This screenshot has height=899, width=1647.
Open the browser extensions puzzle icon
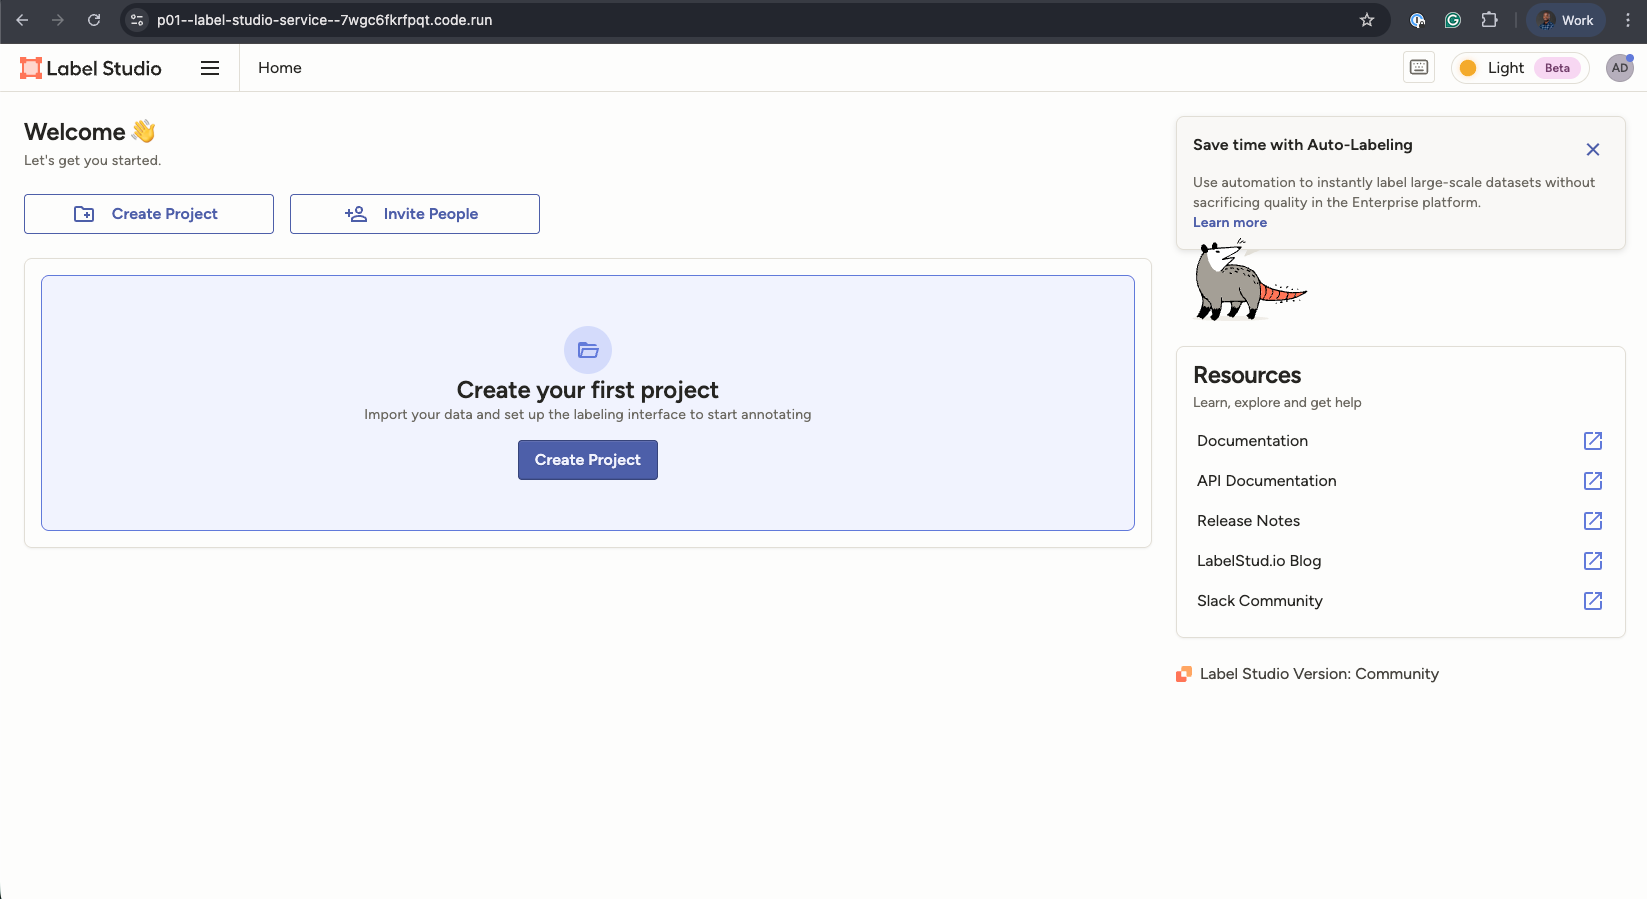tap(1489, 20)
